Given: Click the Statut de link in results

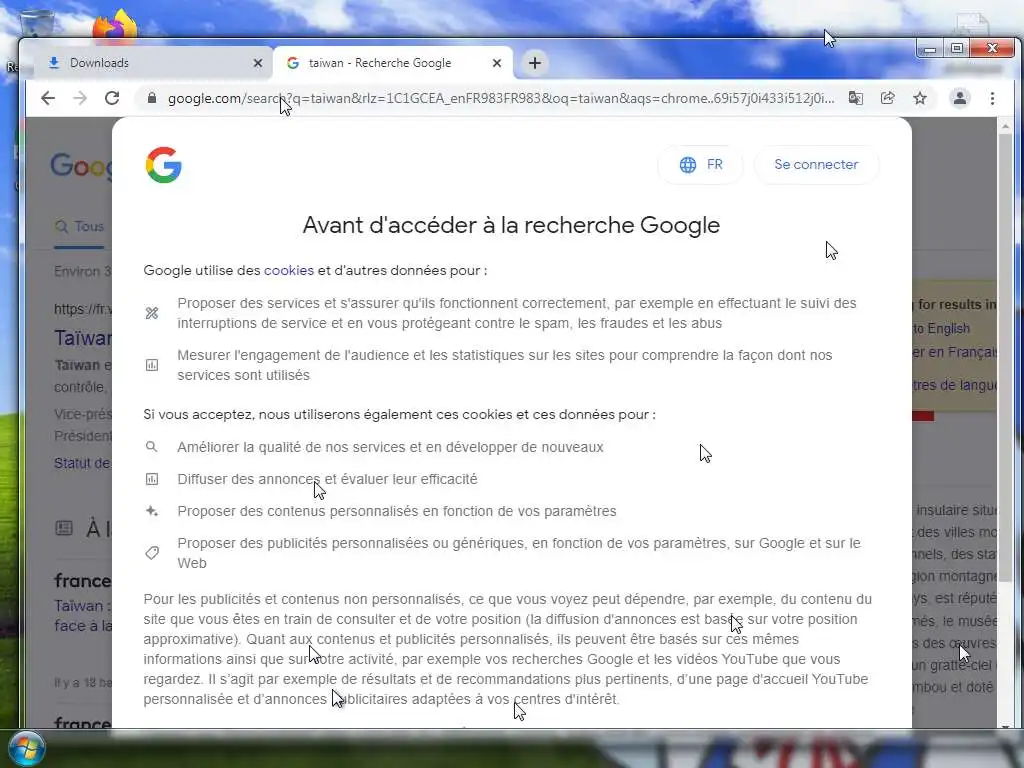Looking at the screenshot, I should click(x=82, y=463).
